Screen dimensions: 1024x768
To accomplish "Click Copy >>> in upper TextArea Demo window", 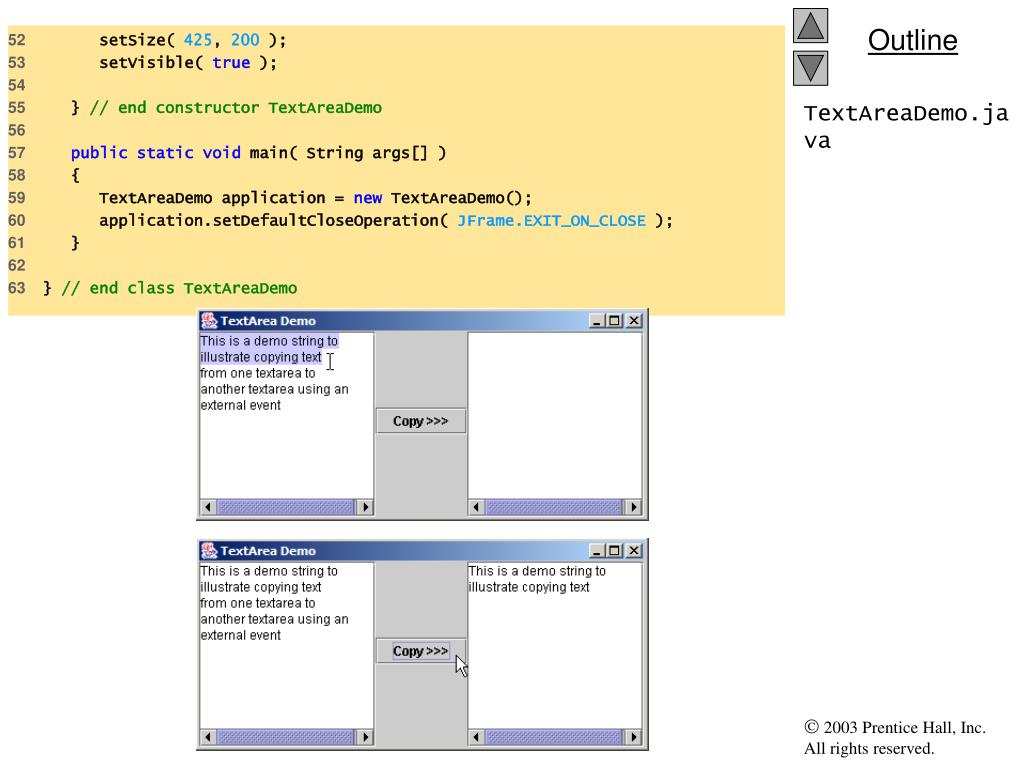I will [421, 421].
